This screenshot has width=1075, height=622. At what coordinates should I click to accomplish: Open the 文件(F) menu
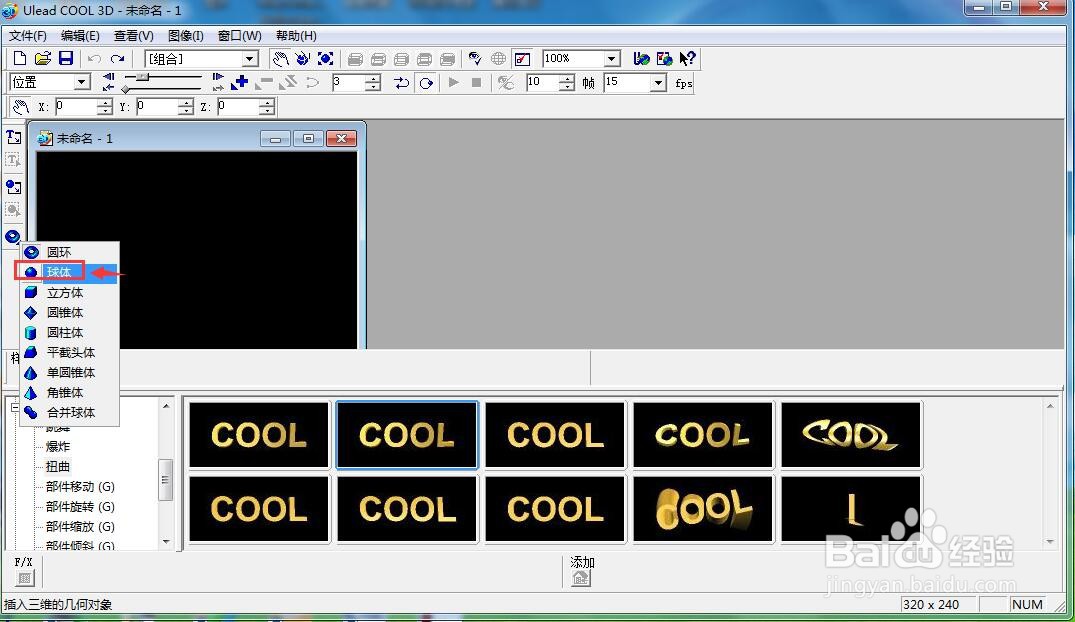point(27,36)
